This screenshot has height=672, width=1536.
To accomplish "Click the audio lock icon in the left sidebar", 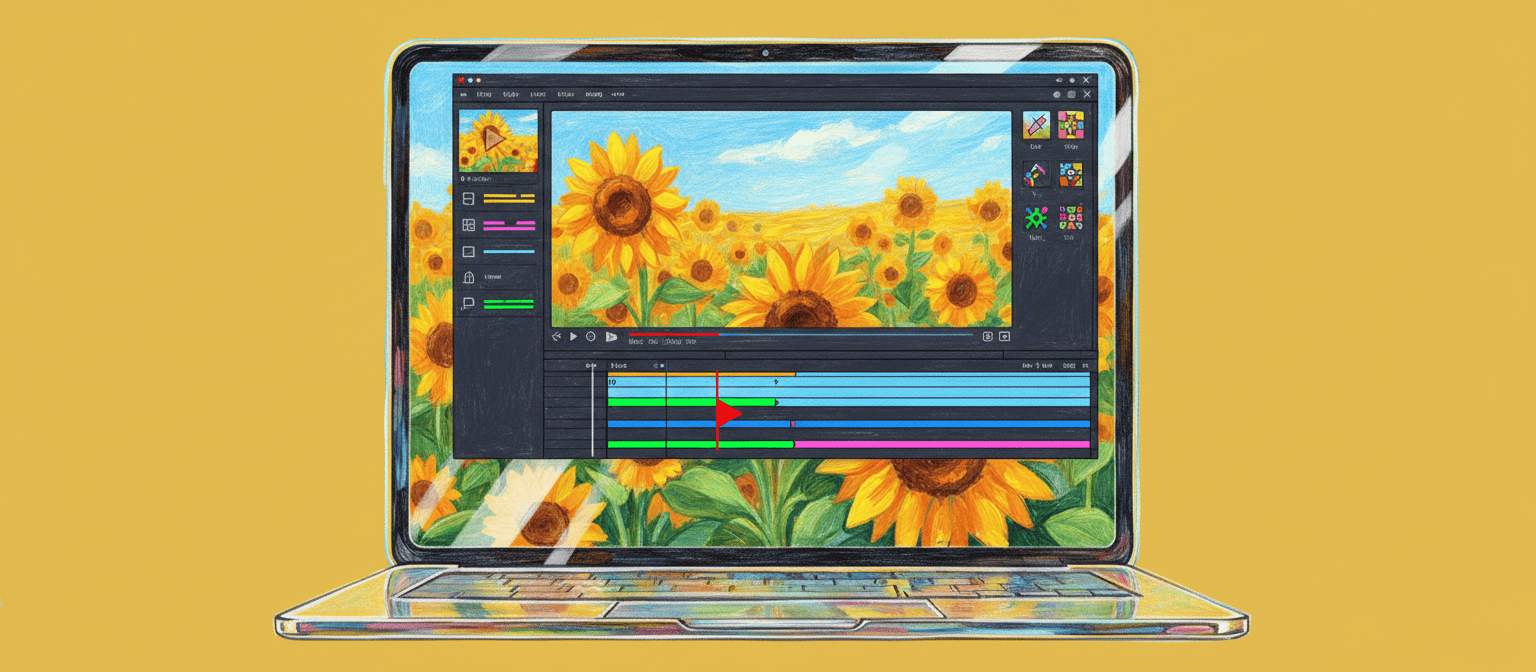I will 468,276.
